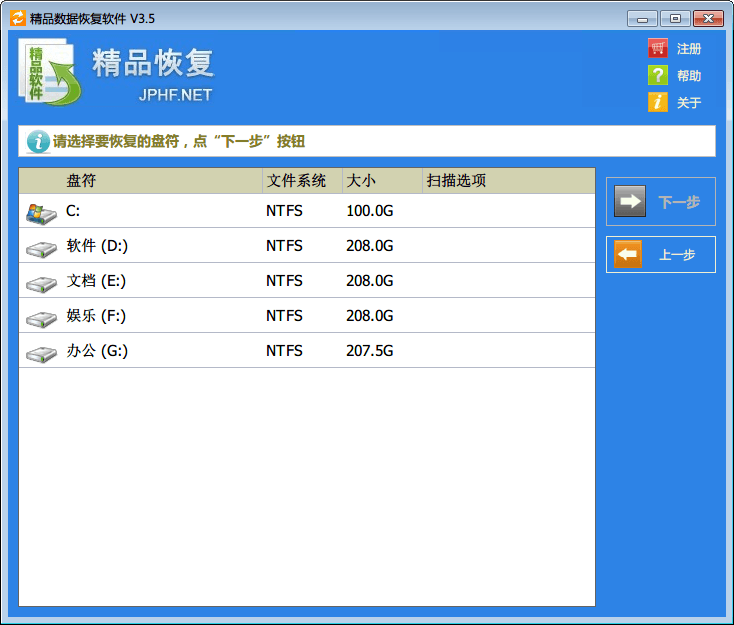Select the 办公 (G:) drive icon
Image resolution: width=734 pixels, height=625 pixels.
point(41,354)
